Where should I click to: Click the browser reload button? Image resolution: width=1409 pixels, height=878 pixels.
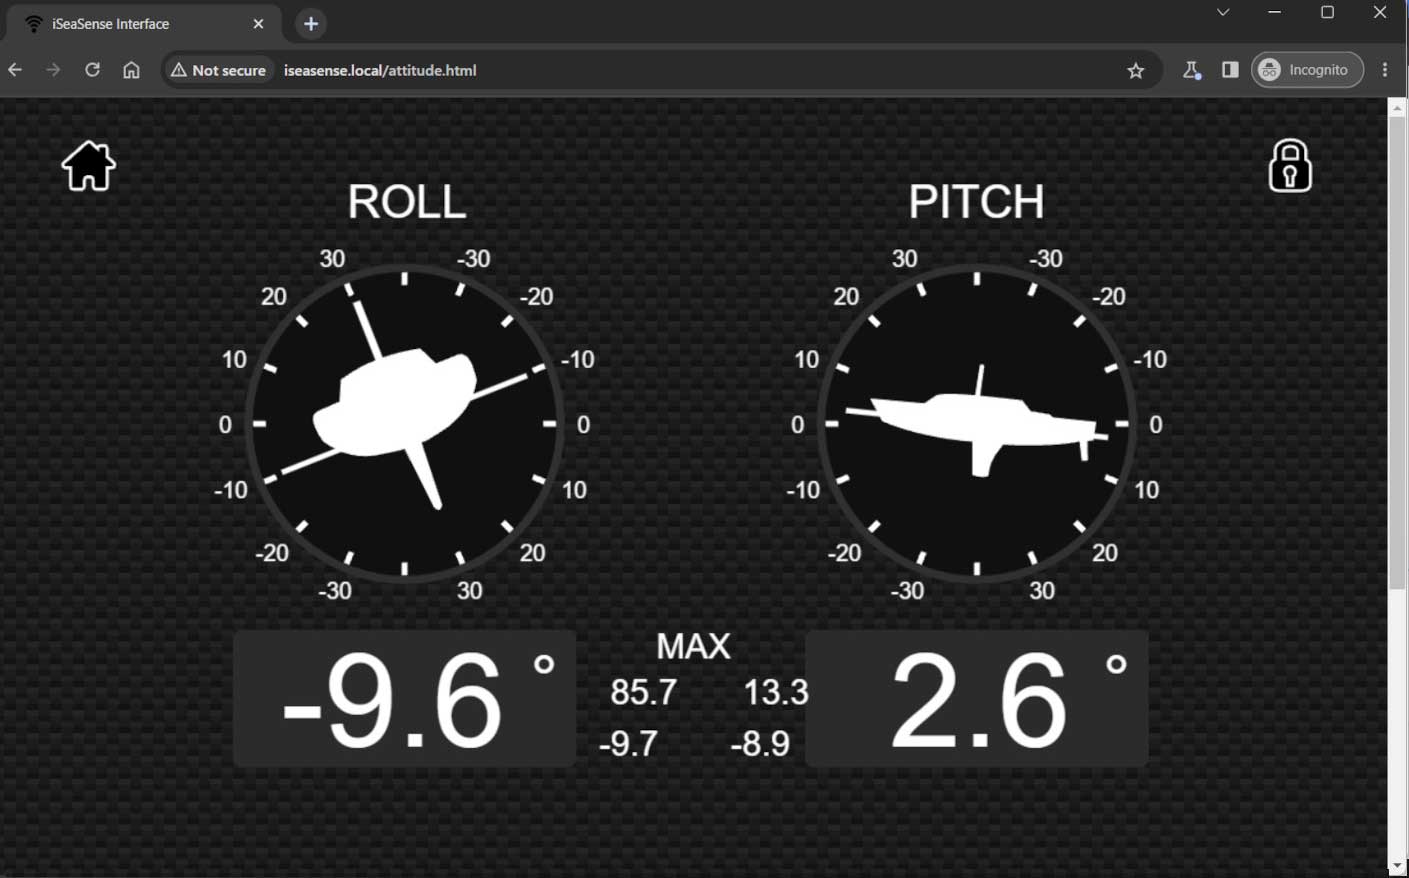pyautogui.click(x=91, y=70)
